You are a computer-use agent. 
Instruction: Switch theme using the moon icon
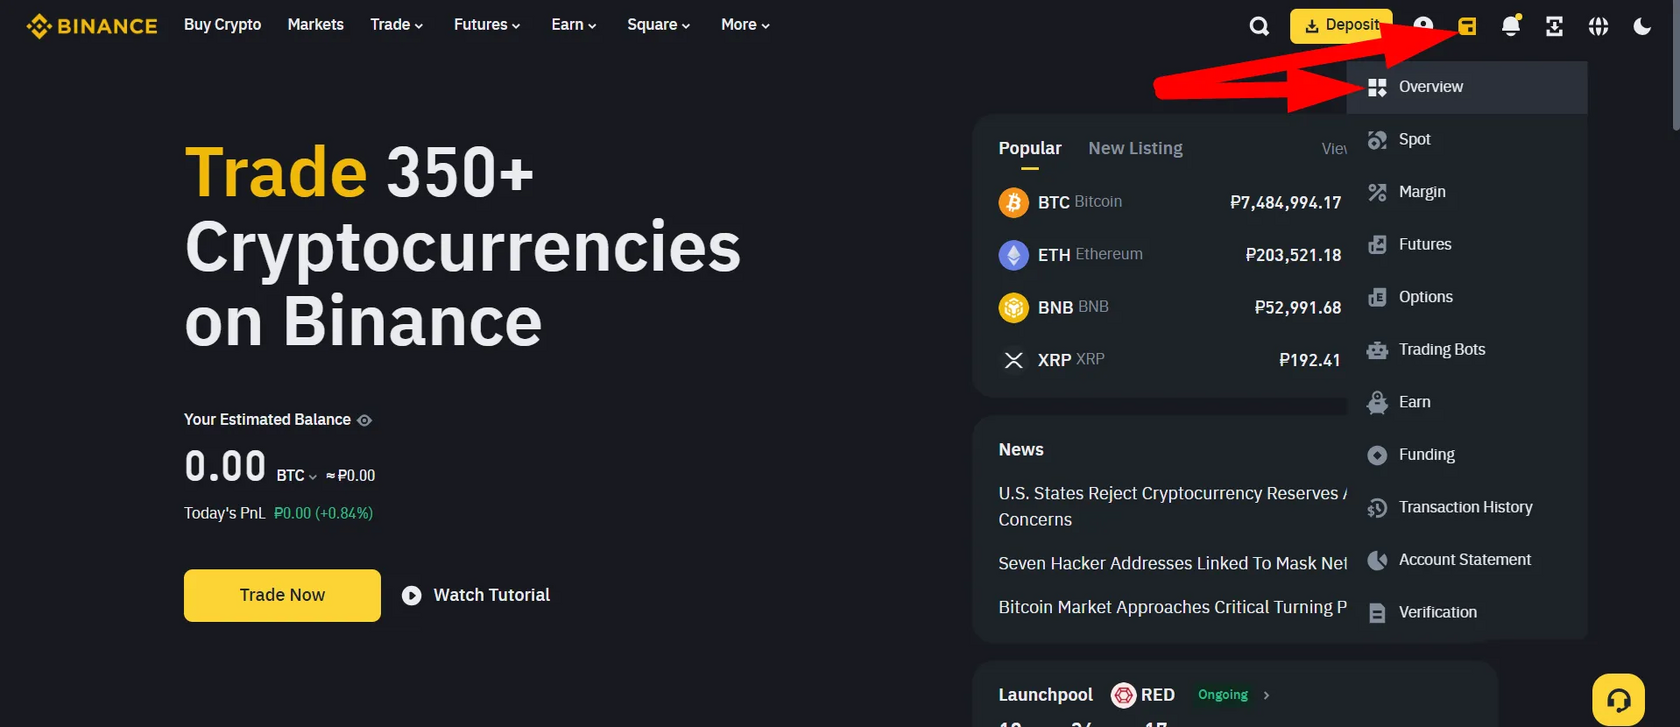click(x=1641, y=26)
